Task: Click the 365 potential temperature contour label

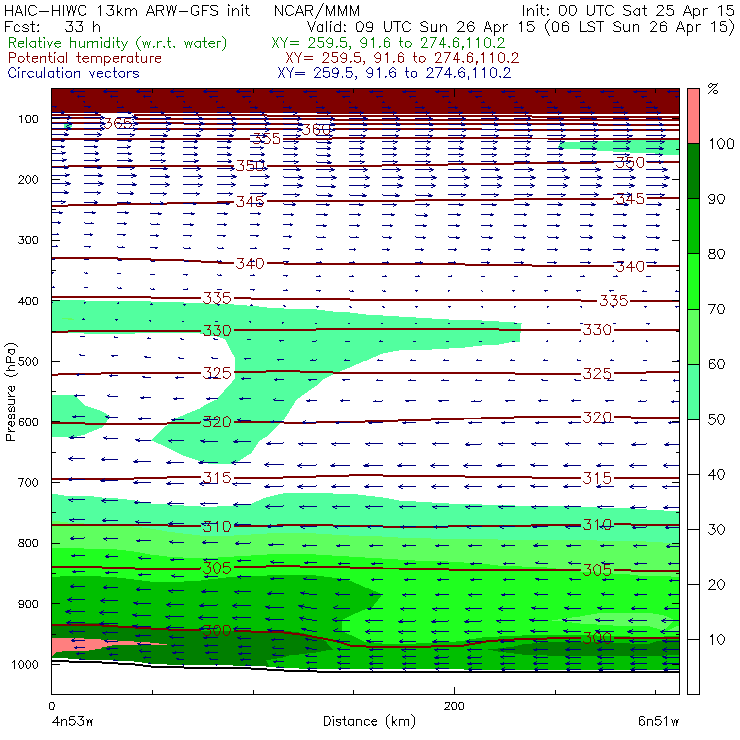Action: [x=118, y=124]
